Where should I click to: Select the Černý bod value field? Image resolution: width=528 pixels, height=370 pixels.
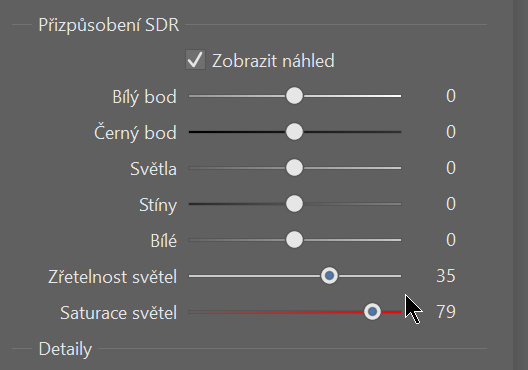pyautogui.click(x=451, y=132)
